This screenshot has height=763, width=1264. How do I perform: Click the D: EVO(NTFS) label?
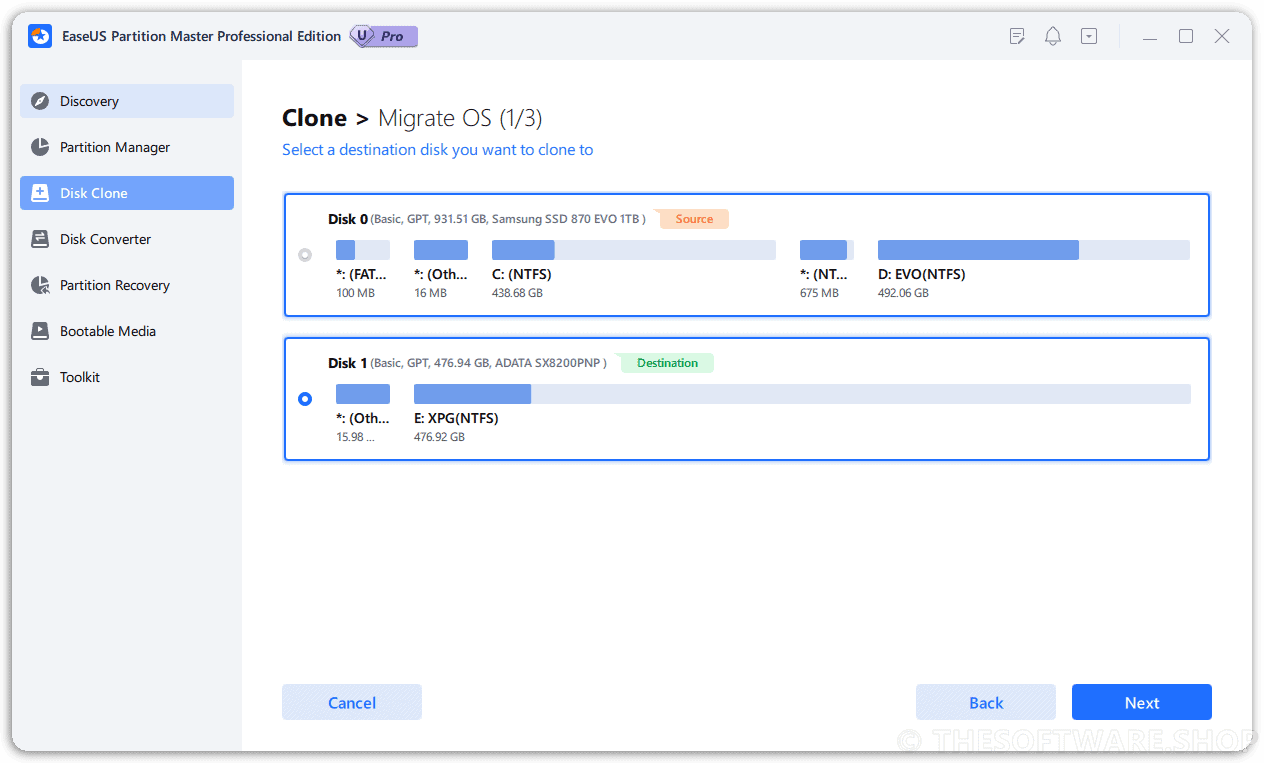click(922, 274)
